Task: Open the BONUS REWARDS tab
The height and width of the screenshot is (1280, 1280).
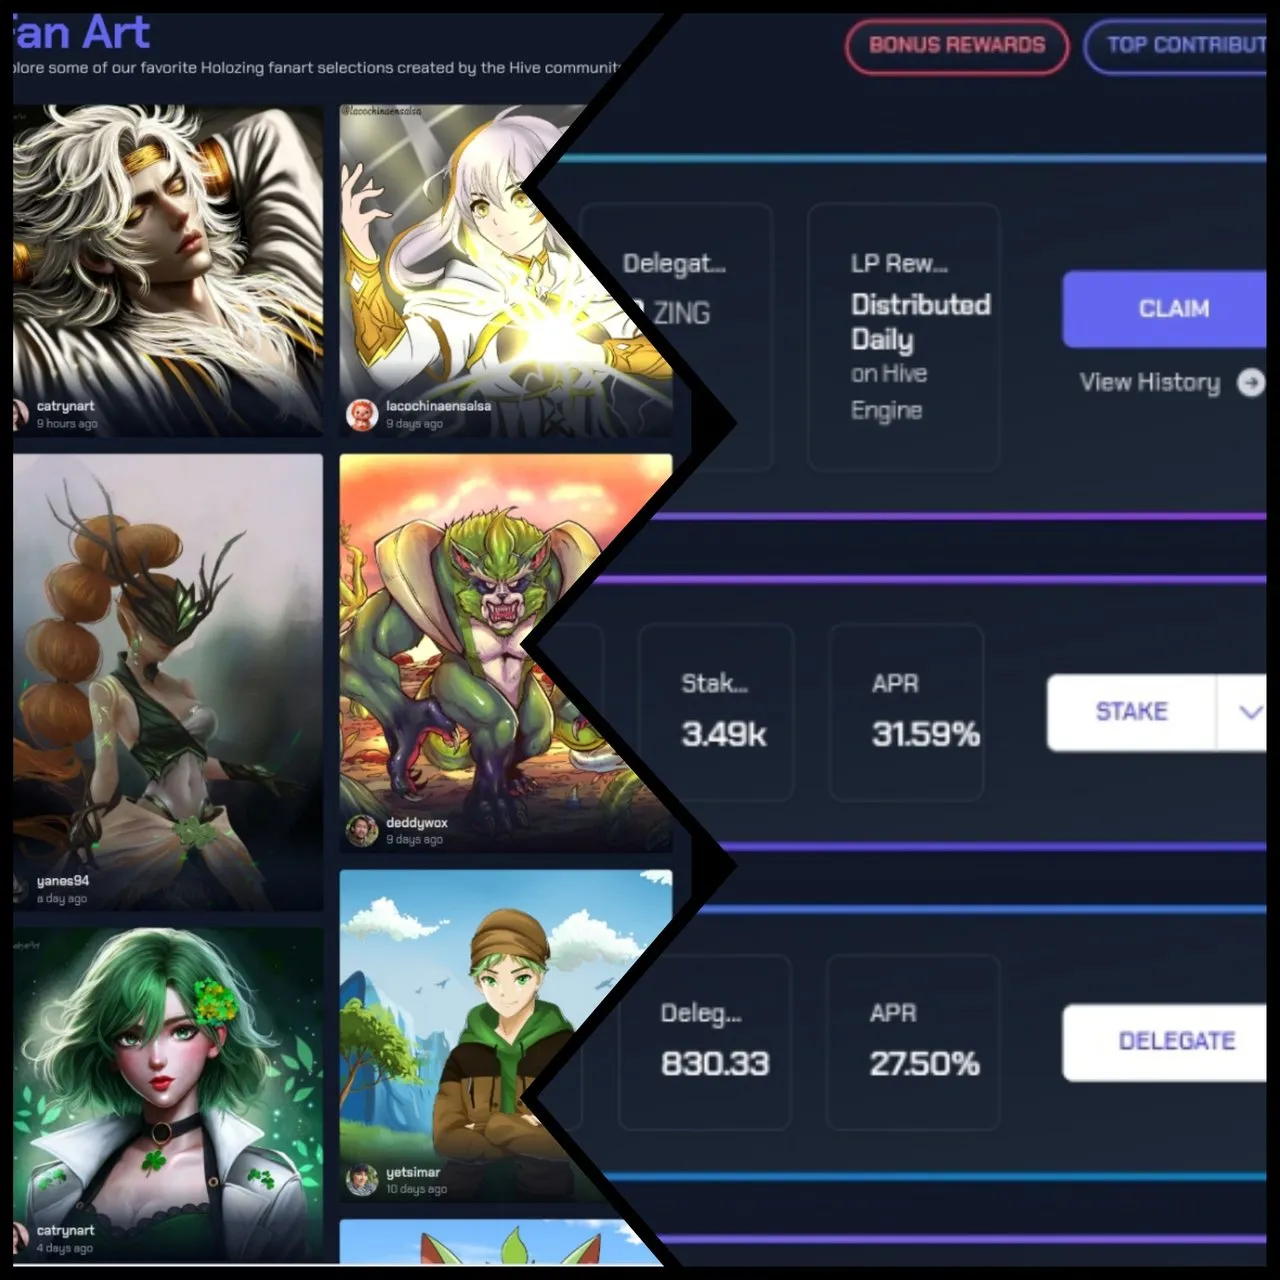Action: (x=957, y=46)
